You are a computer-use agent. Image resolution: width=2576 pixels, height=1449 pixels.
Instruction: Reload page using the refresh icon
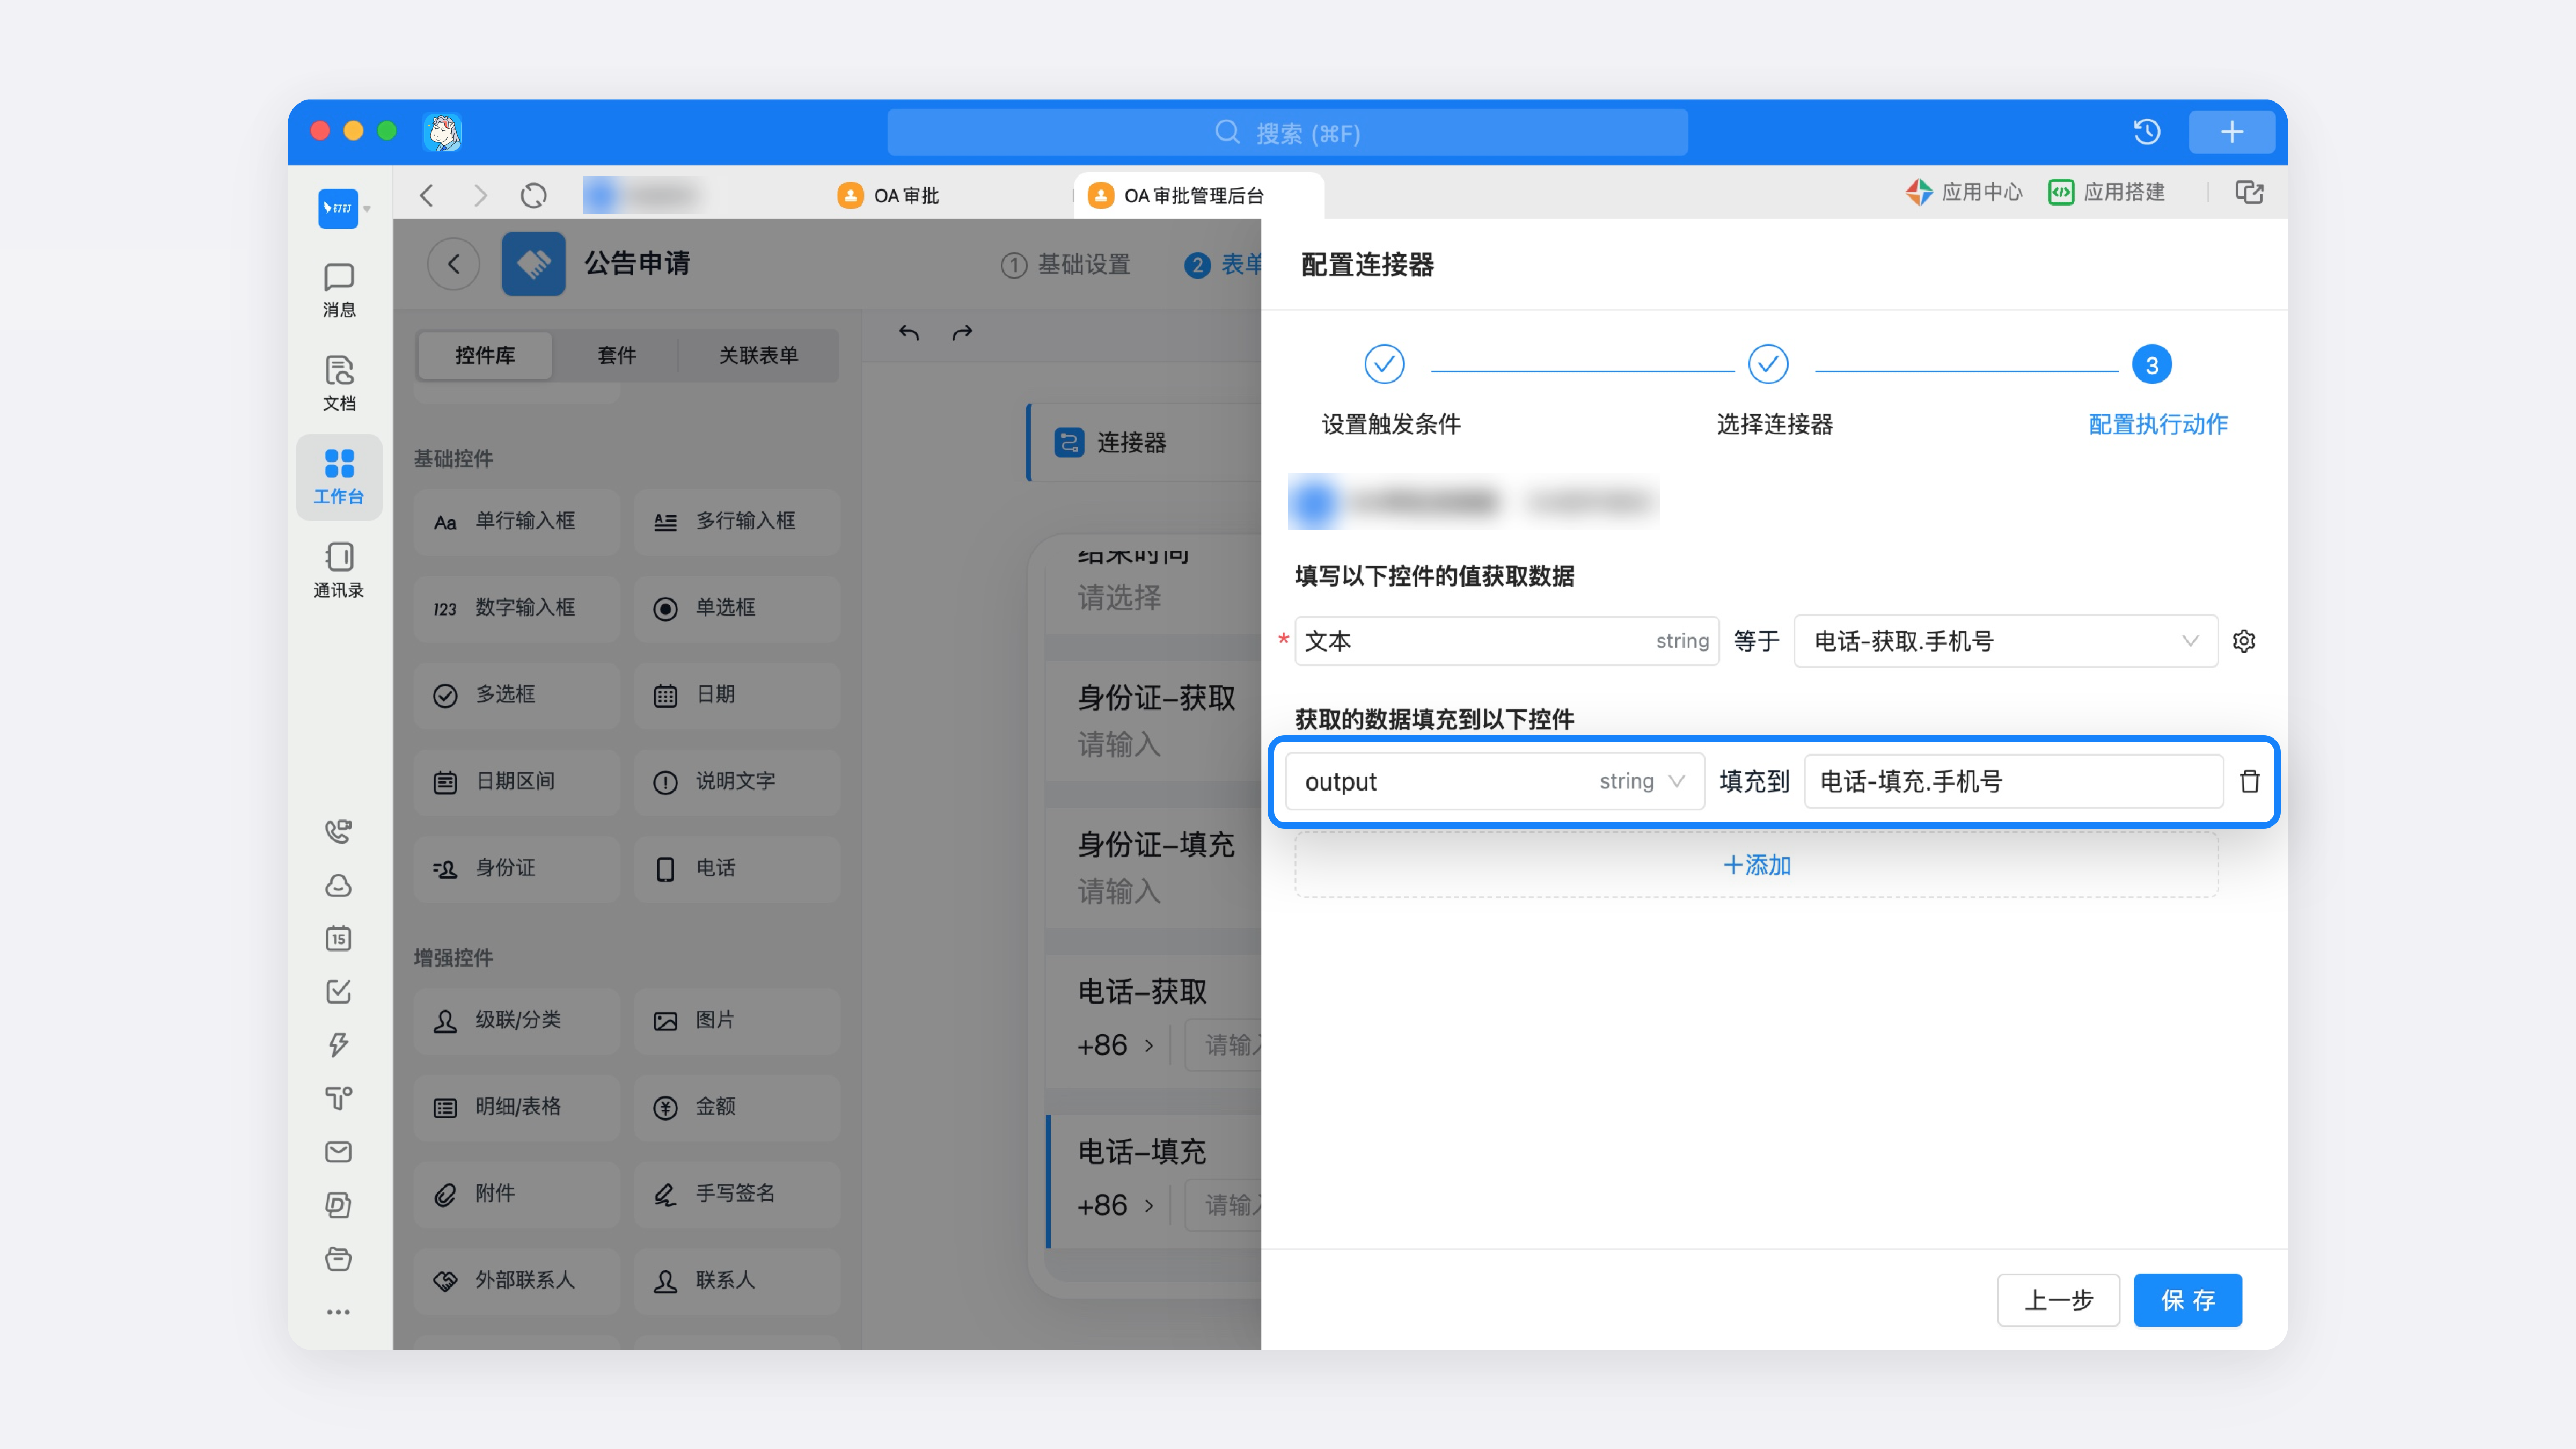click(x=534, y=195)
